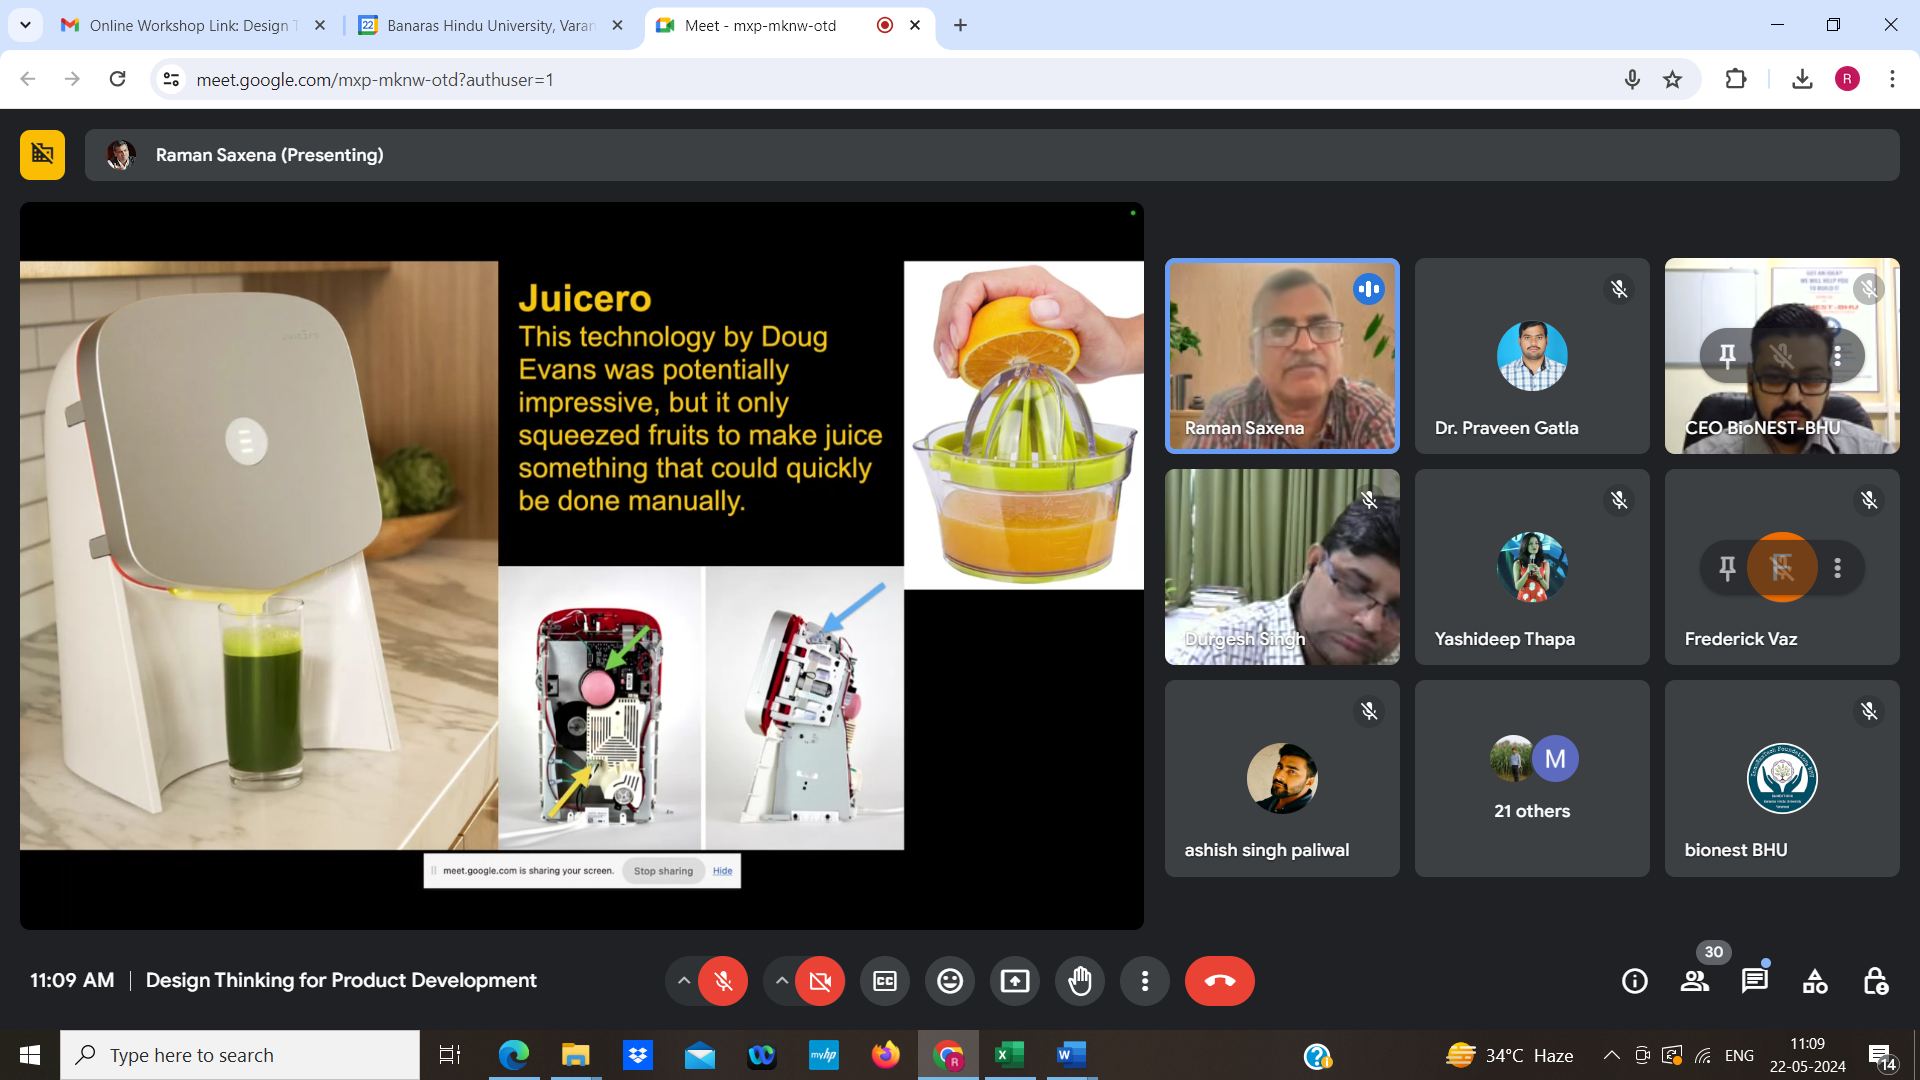Show participants list people icon
This screenshot has height=1080, width=1920.
[1695, 981]
